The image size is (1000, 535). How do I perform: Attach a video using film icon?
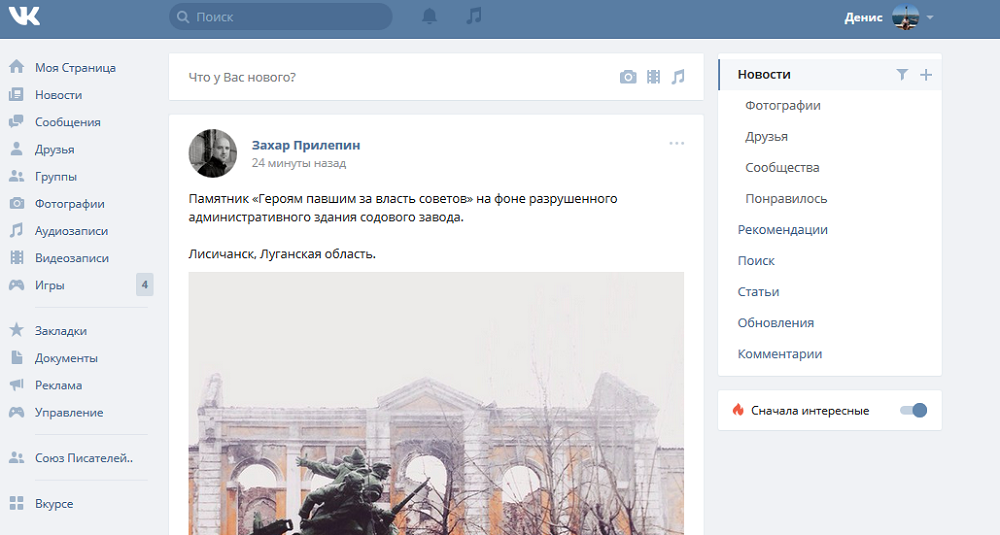pyautogui.click(x=653, y=77)
